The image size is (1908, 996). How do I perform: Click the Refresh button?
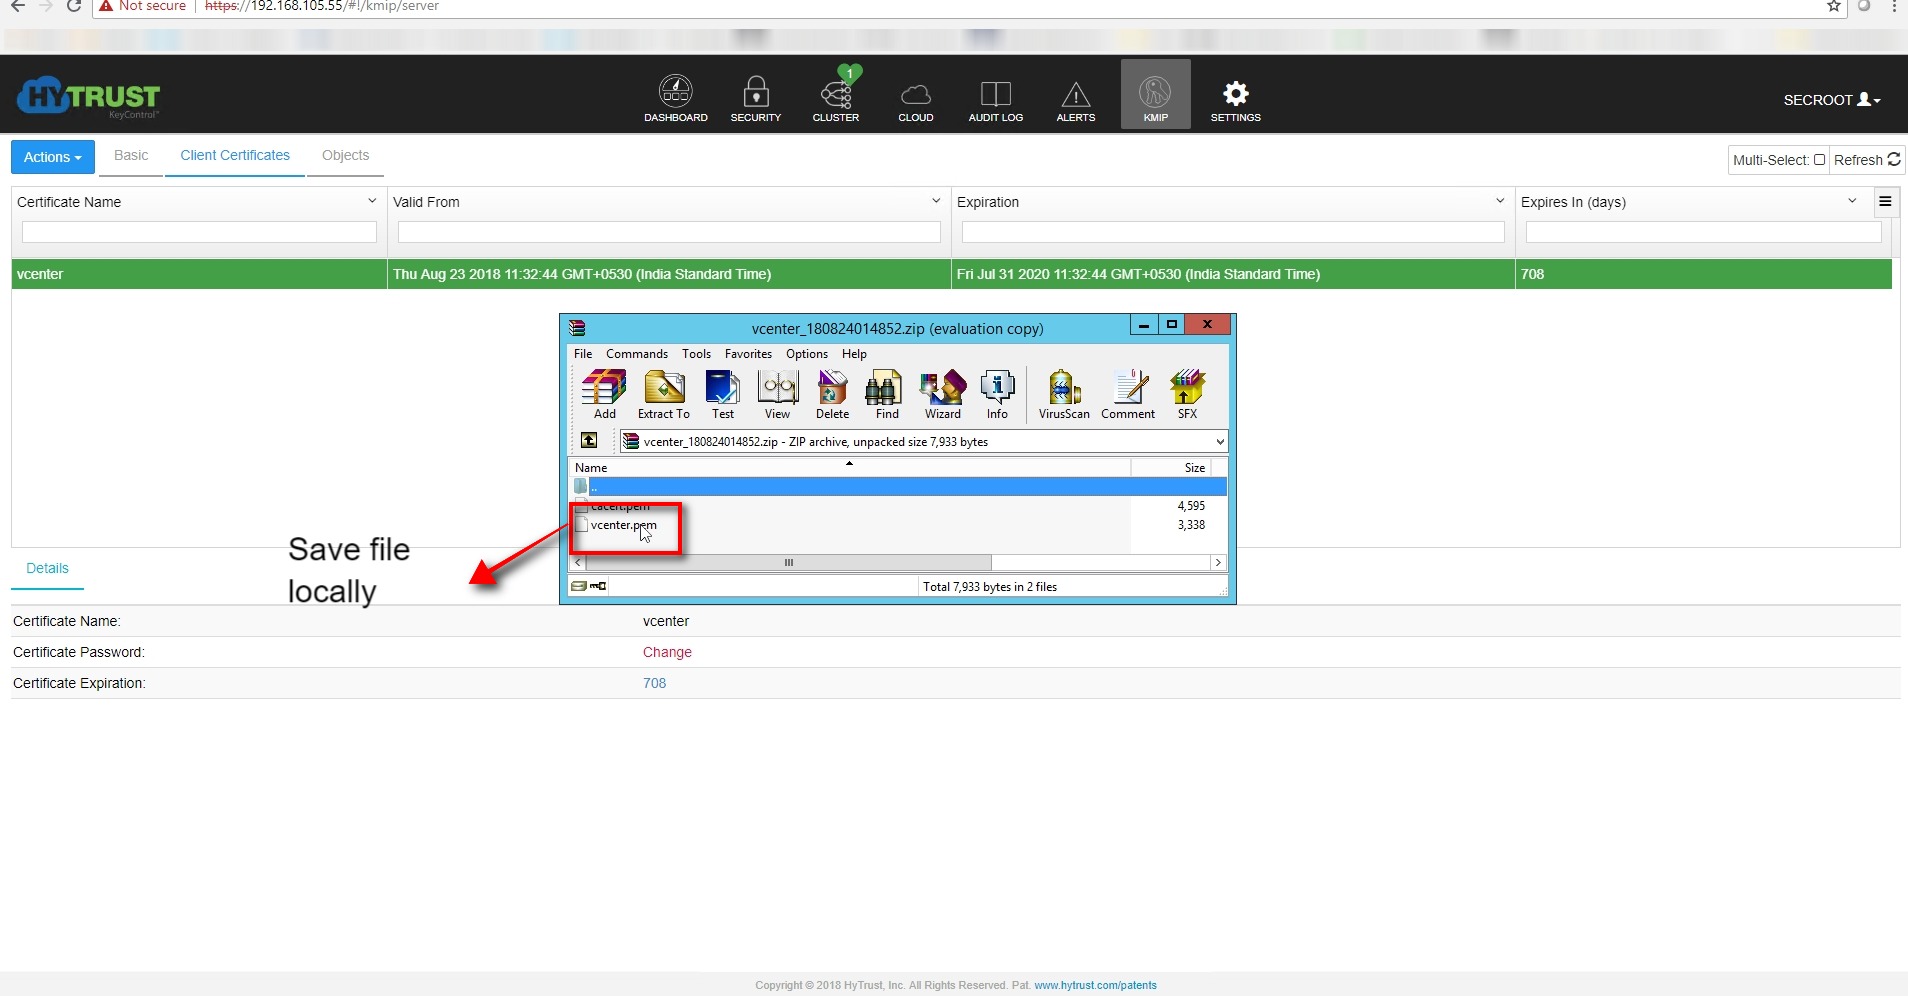click(1866, 160)
